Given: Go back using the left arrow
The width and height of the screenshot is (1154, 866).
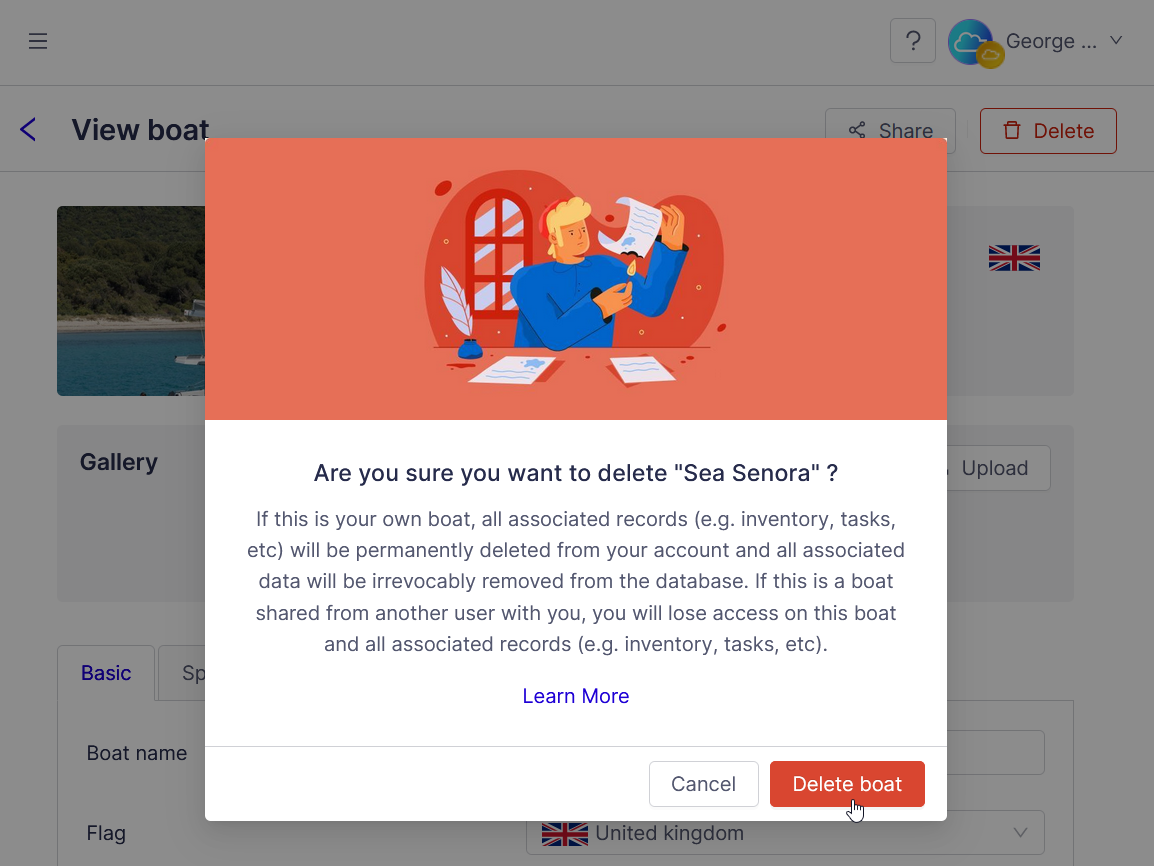Looking at the screenshot, I should (28, 129).
